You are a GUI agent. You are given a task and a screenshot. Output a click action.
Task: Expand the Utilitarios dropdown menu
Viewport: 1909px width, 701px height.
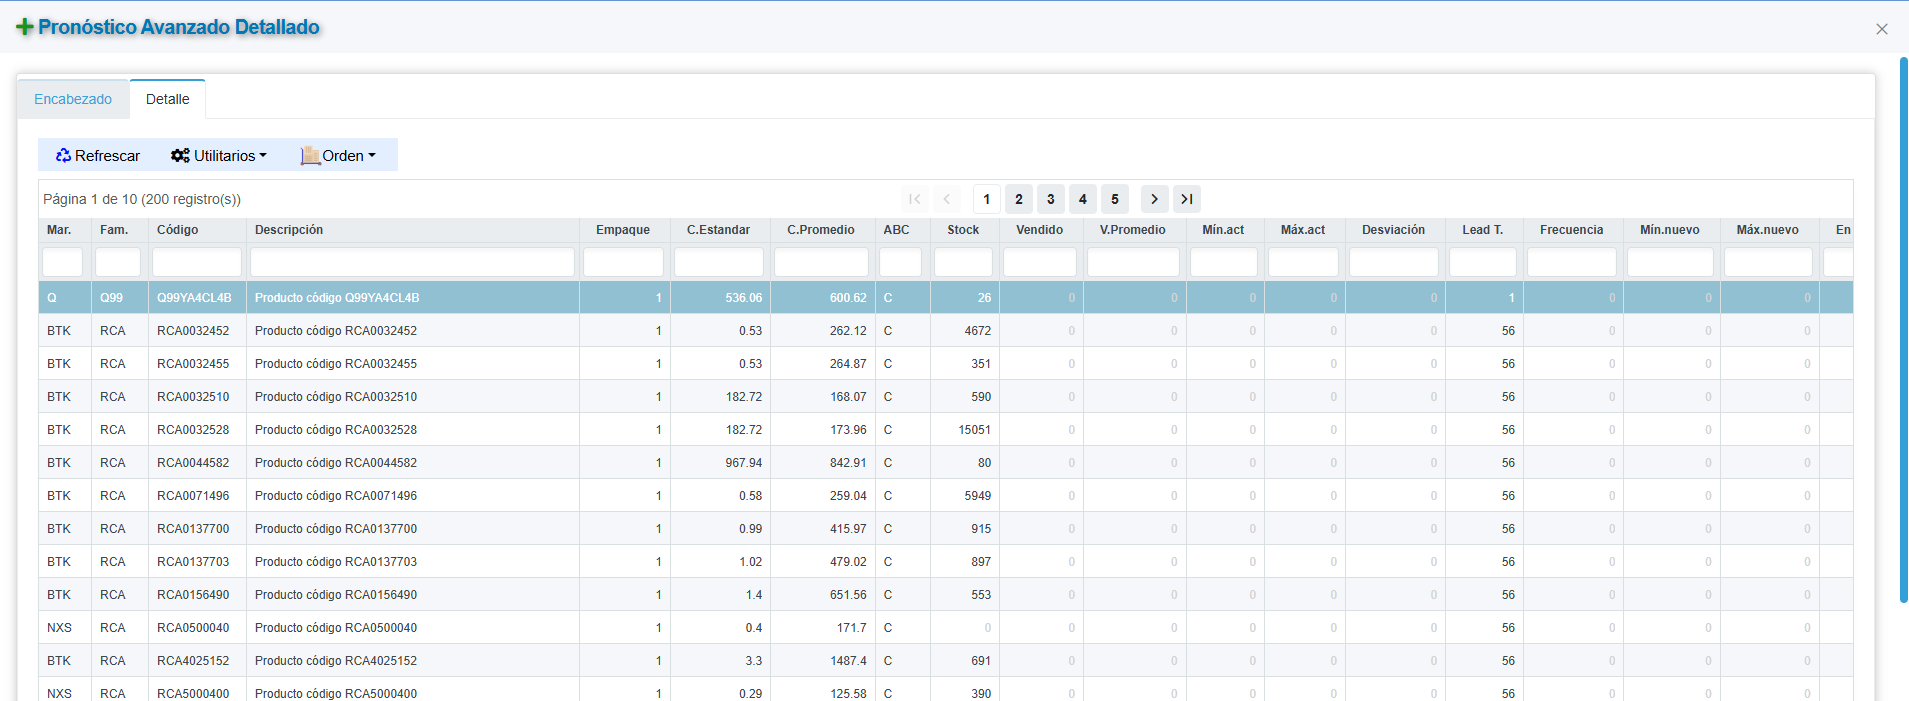point(263,155)
